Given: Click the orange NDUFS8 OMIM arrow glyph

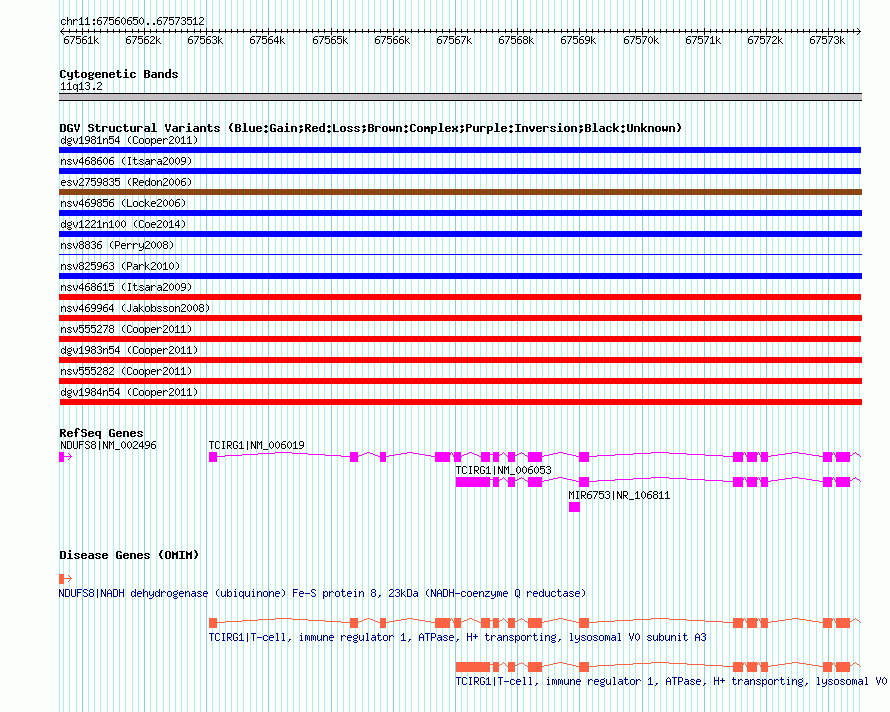Looking at the screenshot, I should [65, 579].
